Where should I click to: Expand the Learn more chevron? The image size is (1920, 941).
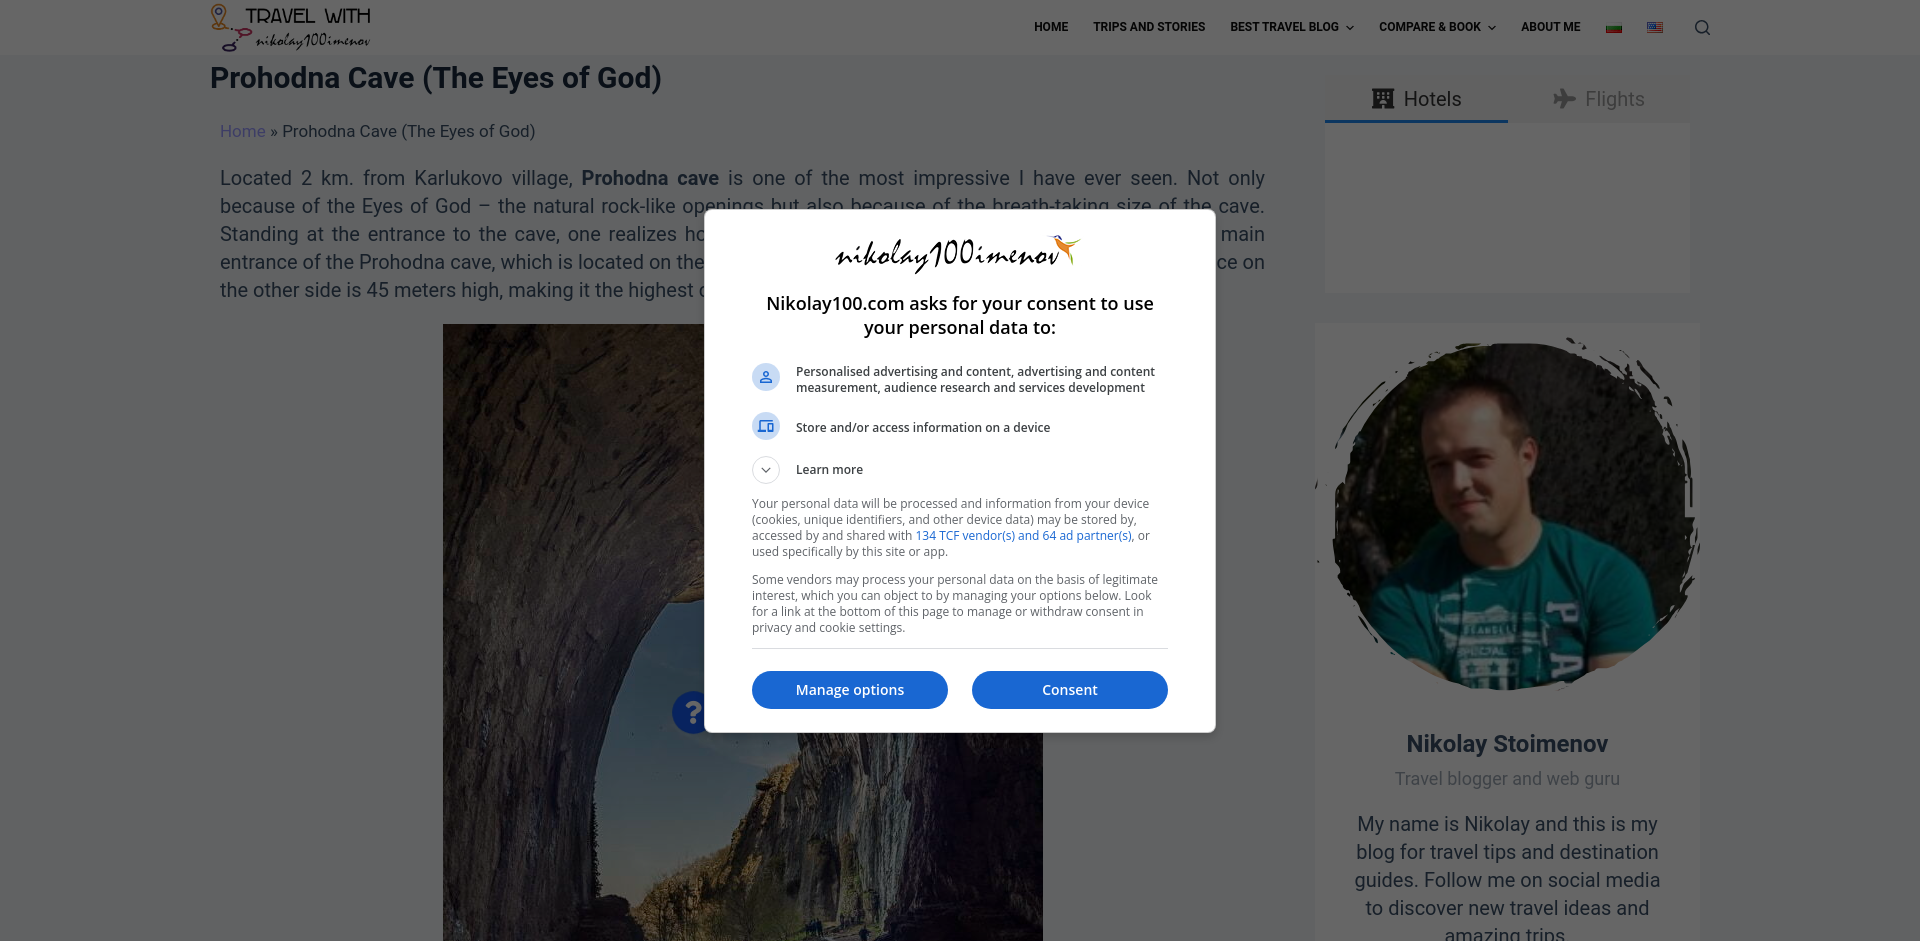[766, 470]
